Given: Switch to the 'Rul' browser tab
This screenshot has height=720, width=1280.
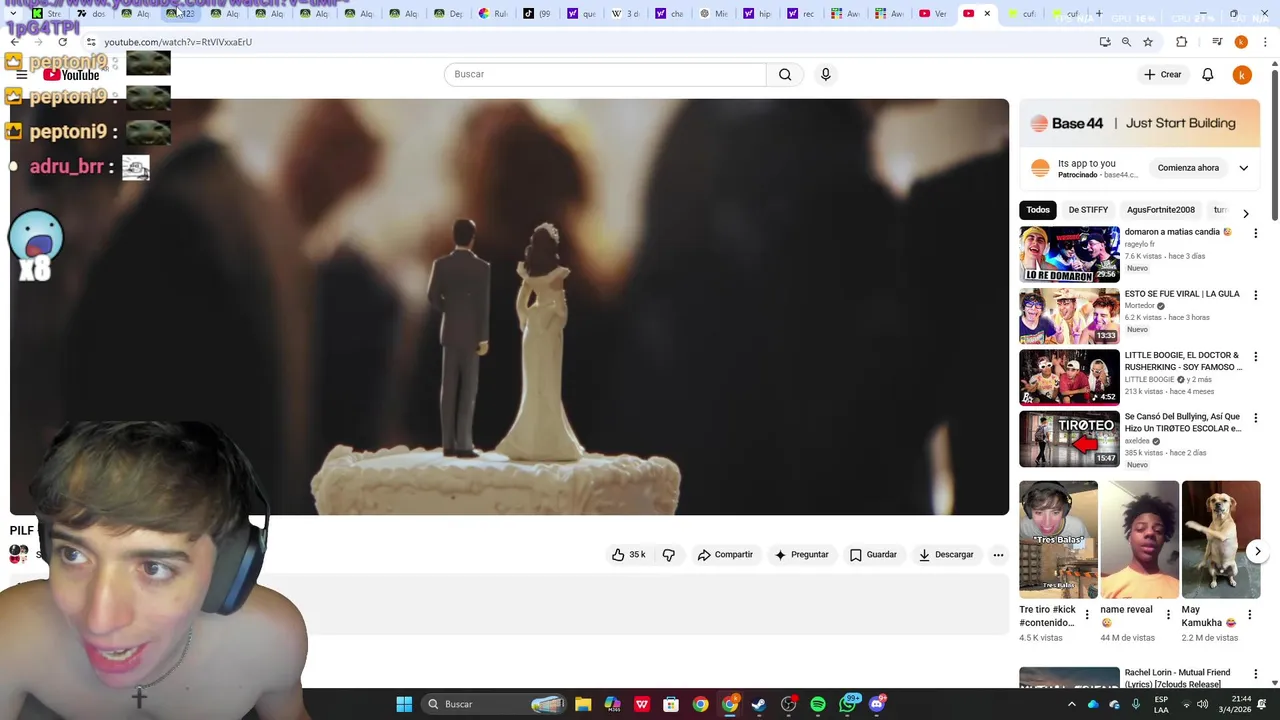Looking at the screenshot, I should [x=492, y=14].
